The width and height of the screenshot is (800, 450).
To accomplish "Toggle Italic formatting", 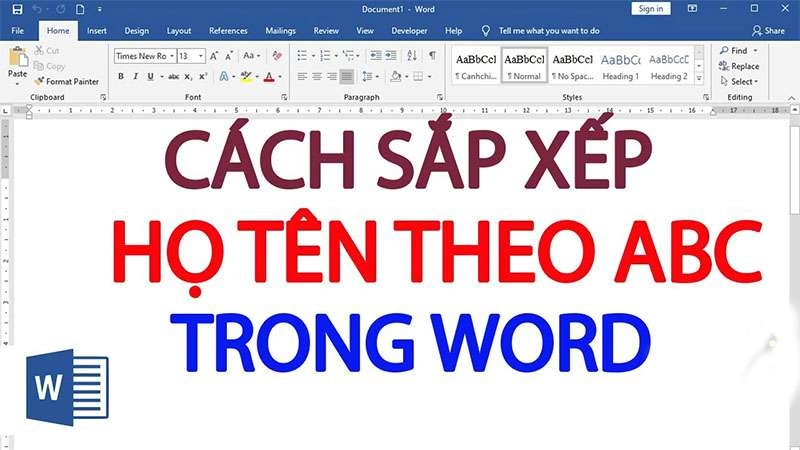I will (135, 76).
